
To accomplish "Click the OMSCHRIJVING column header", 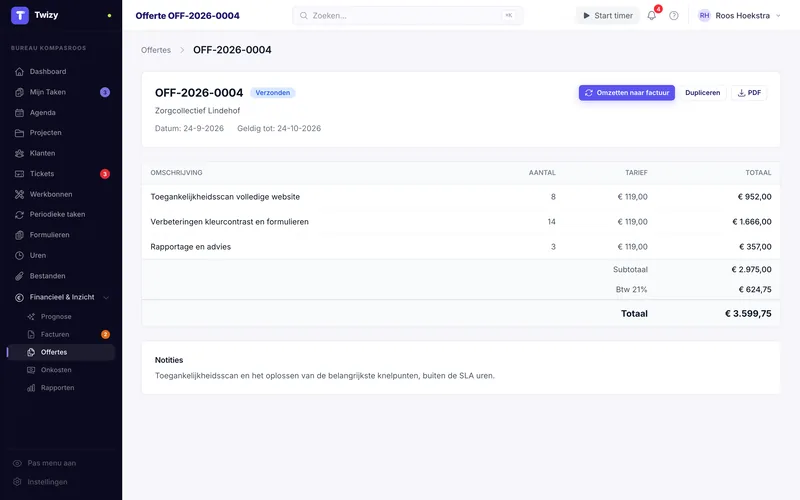I will (177, 173).
